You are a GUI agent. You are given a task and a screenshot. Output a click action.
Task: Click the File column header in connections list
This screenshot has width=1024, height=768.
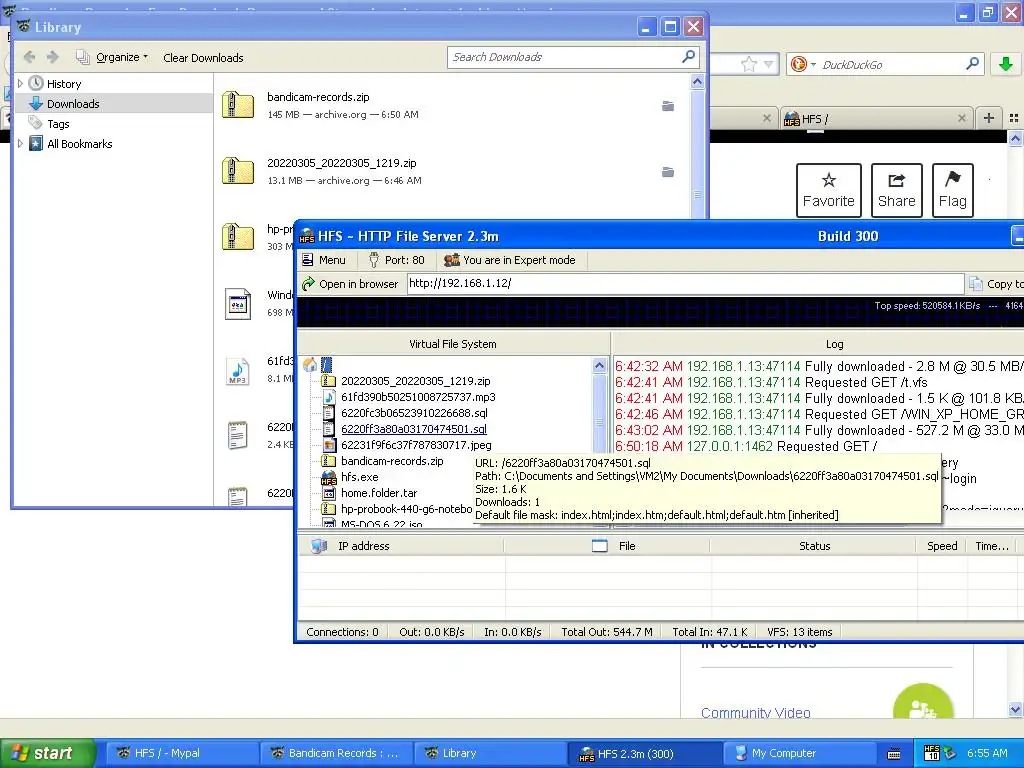[607, 546]
